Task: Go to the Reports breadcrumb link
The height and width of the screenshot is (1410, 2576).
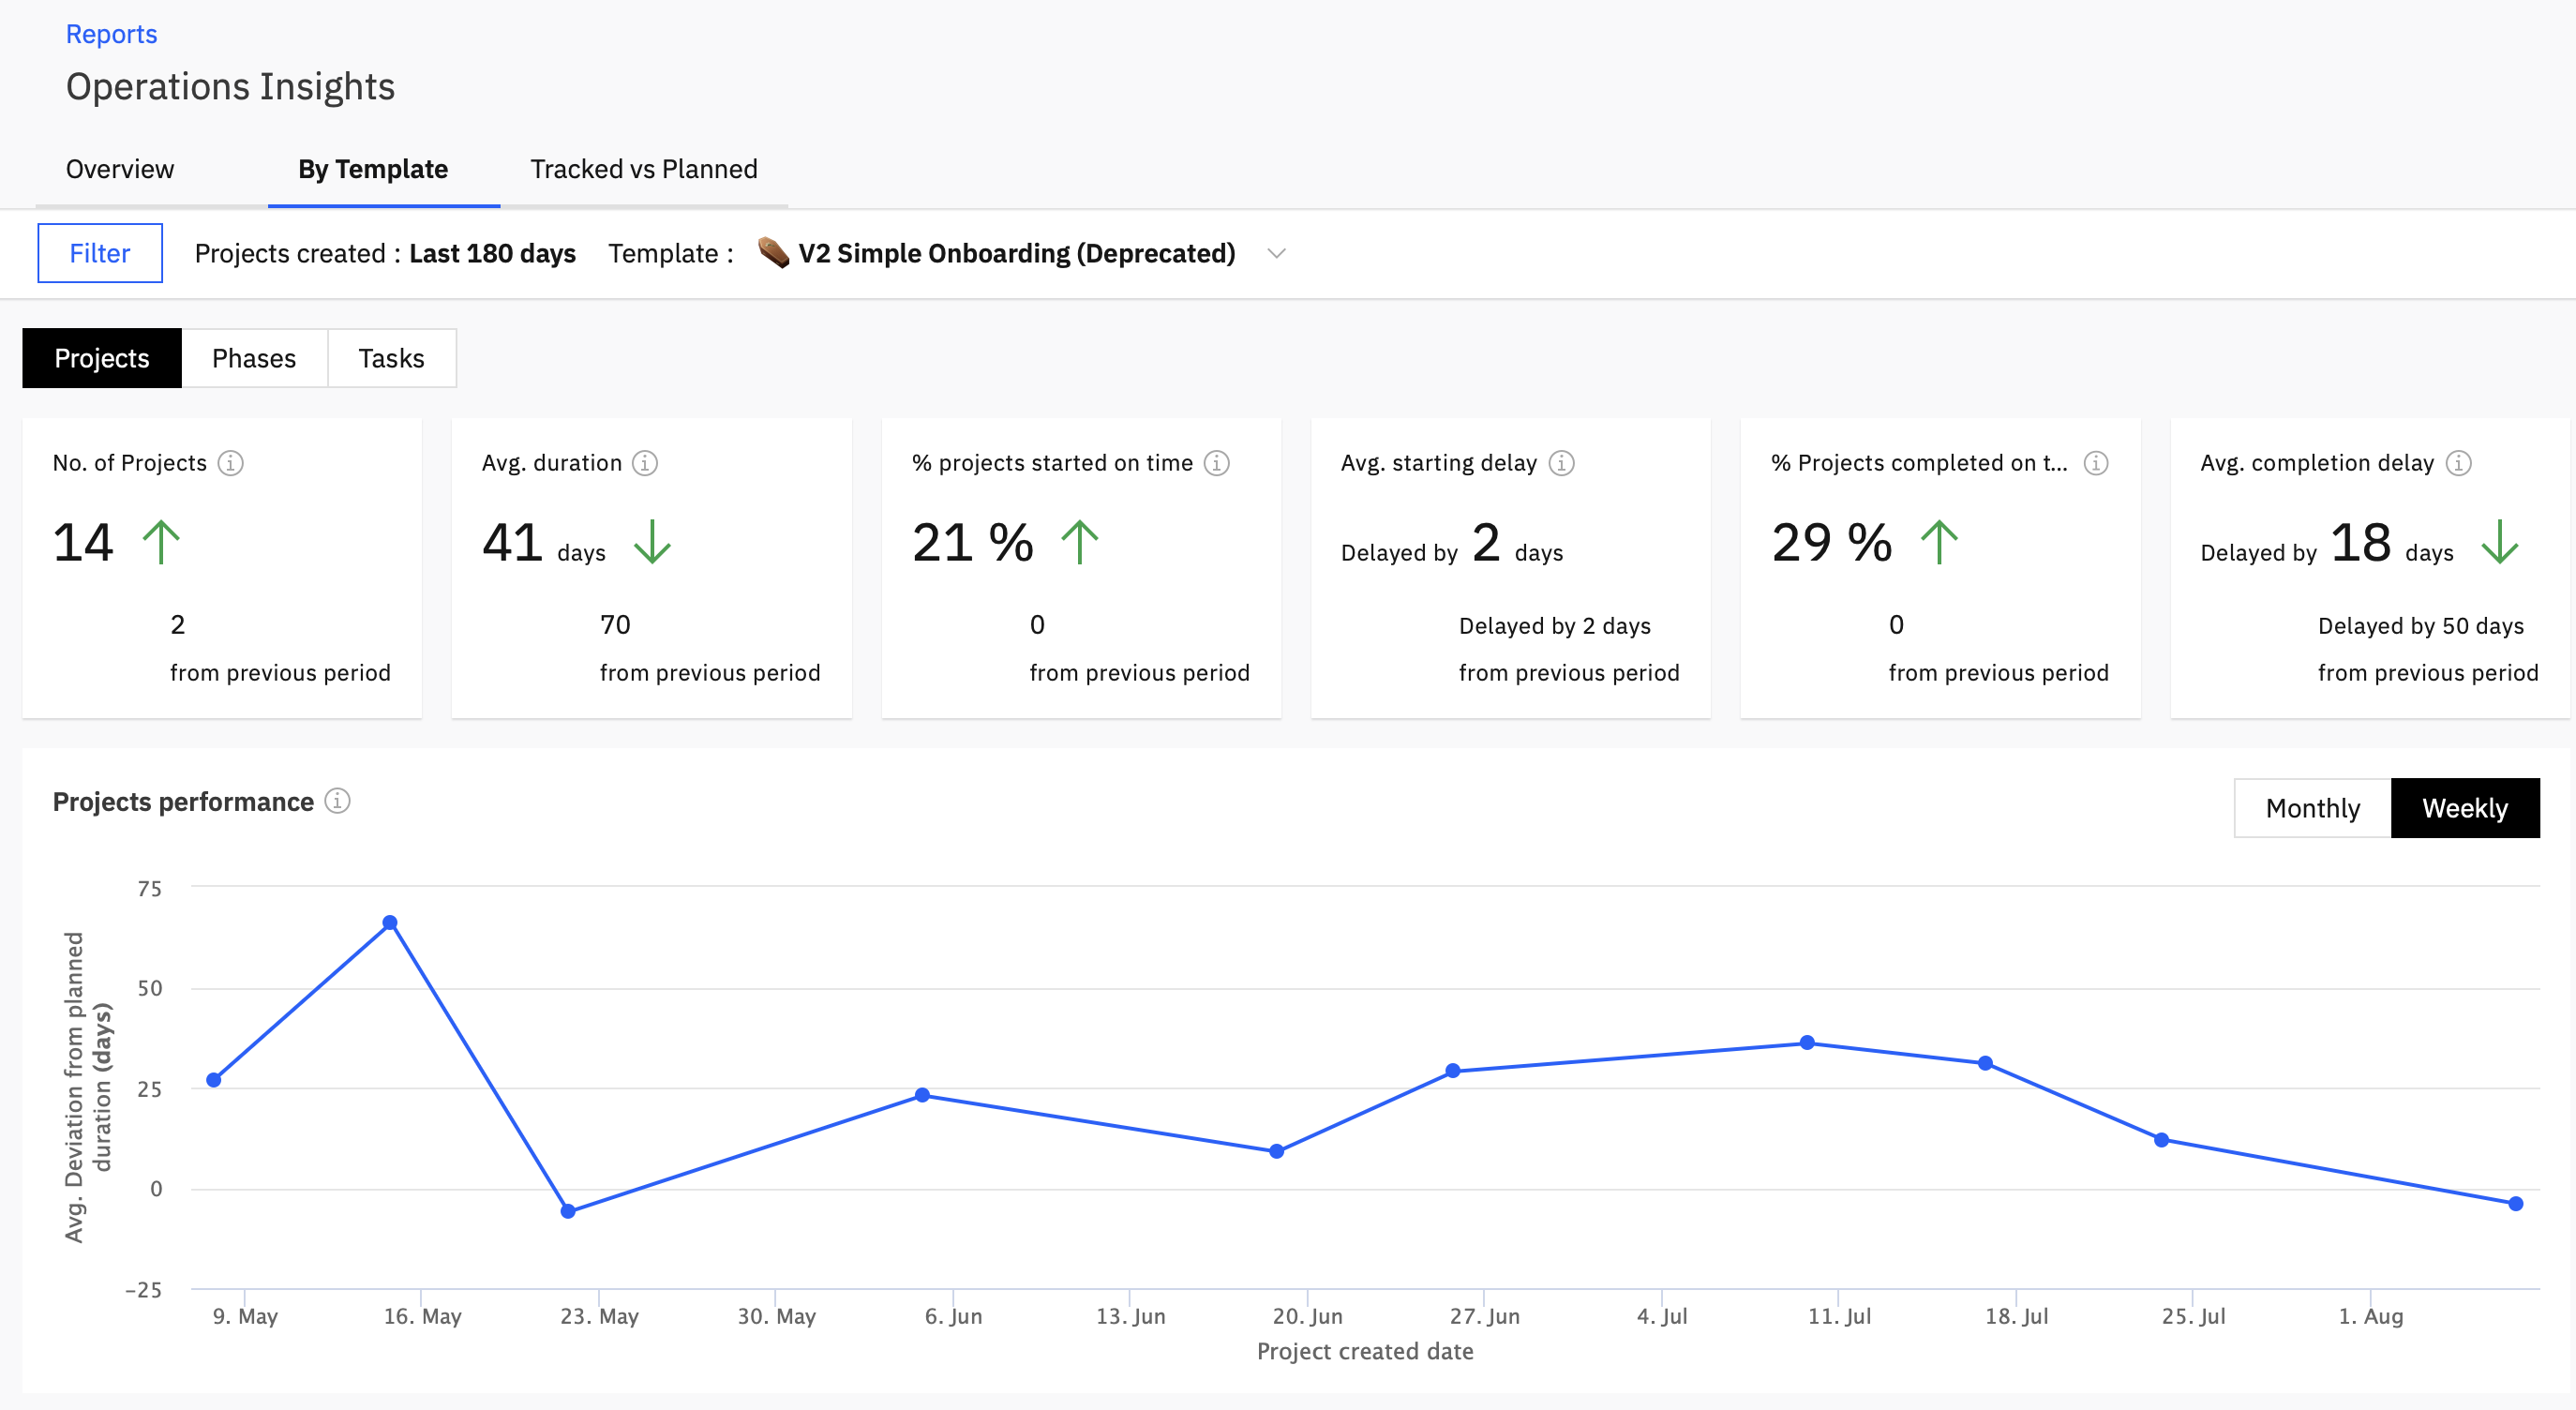Action: 111,34
